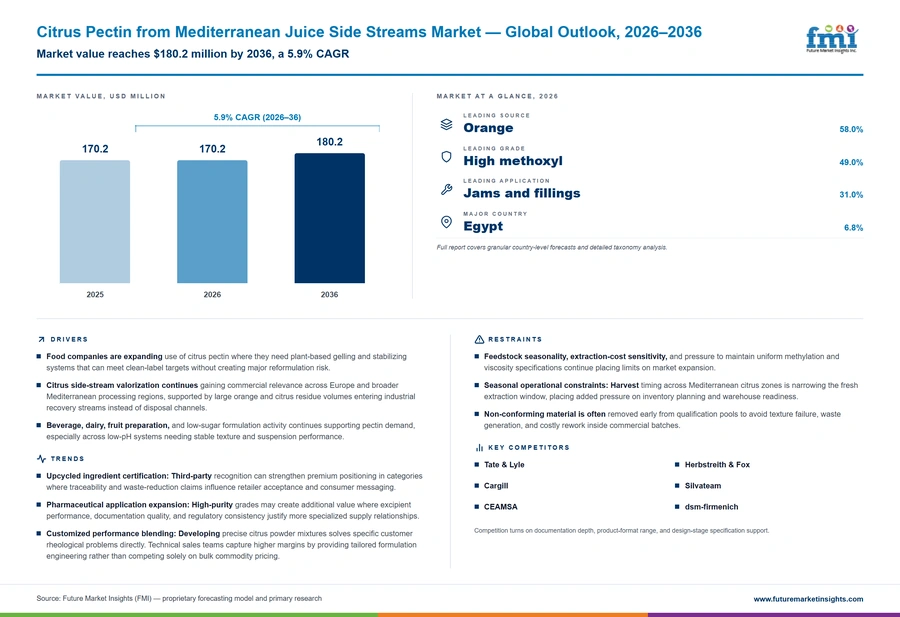Image resolution: width=900 pixels, height=617 pixels.
Task: Click the wrench icon beside Jams and fillings
Action: 446,189
